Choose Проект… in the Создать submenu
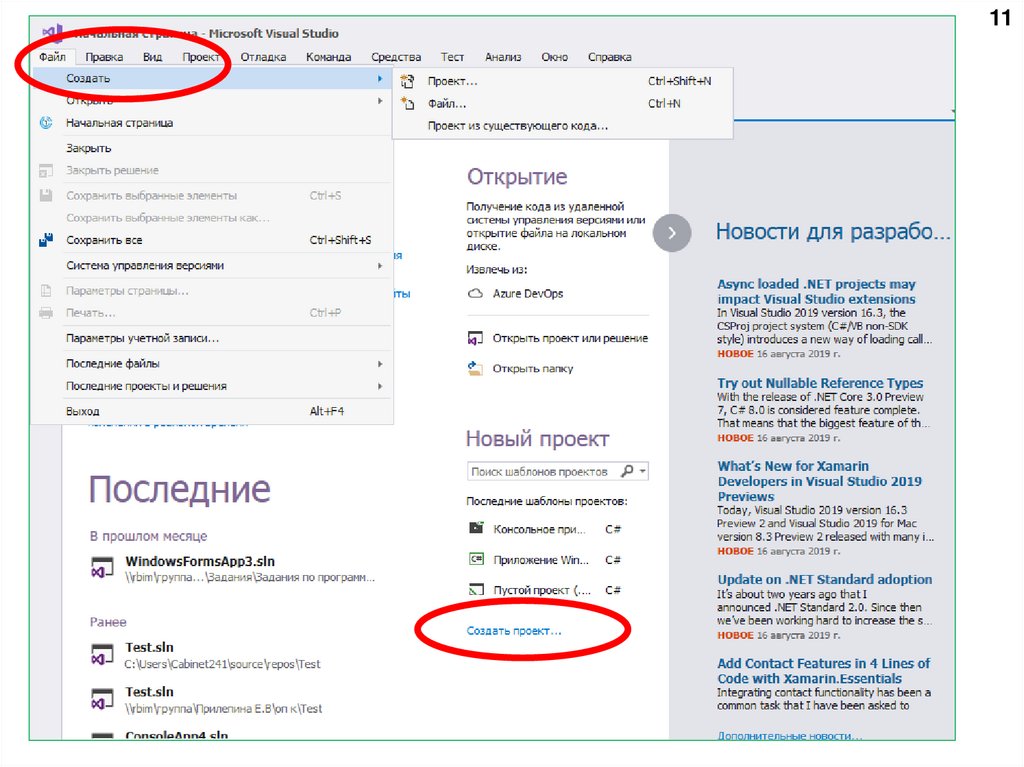 coord(562,81)
